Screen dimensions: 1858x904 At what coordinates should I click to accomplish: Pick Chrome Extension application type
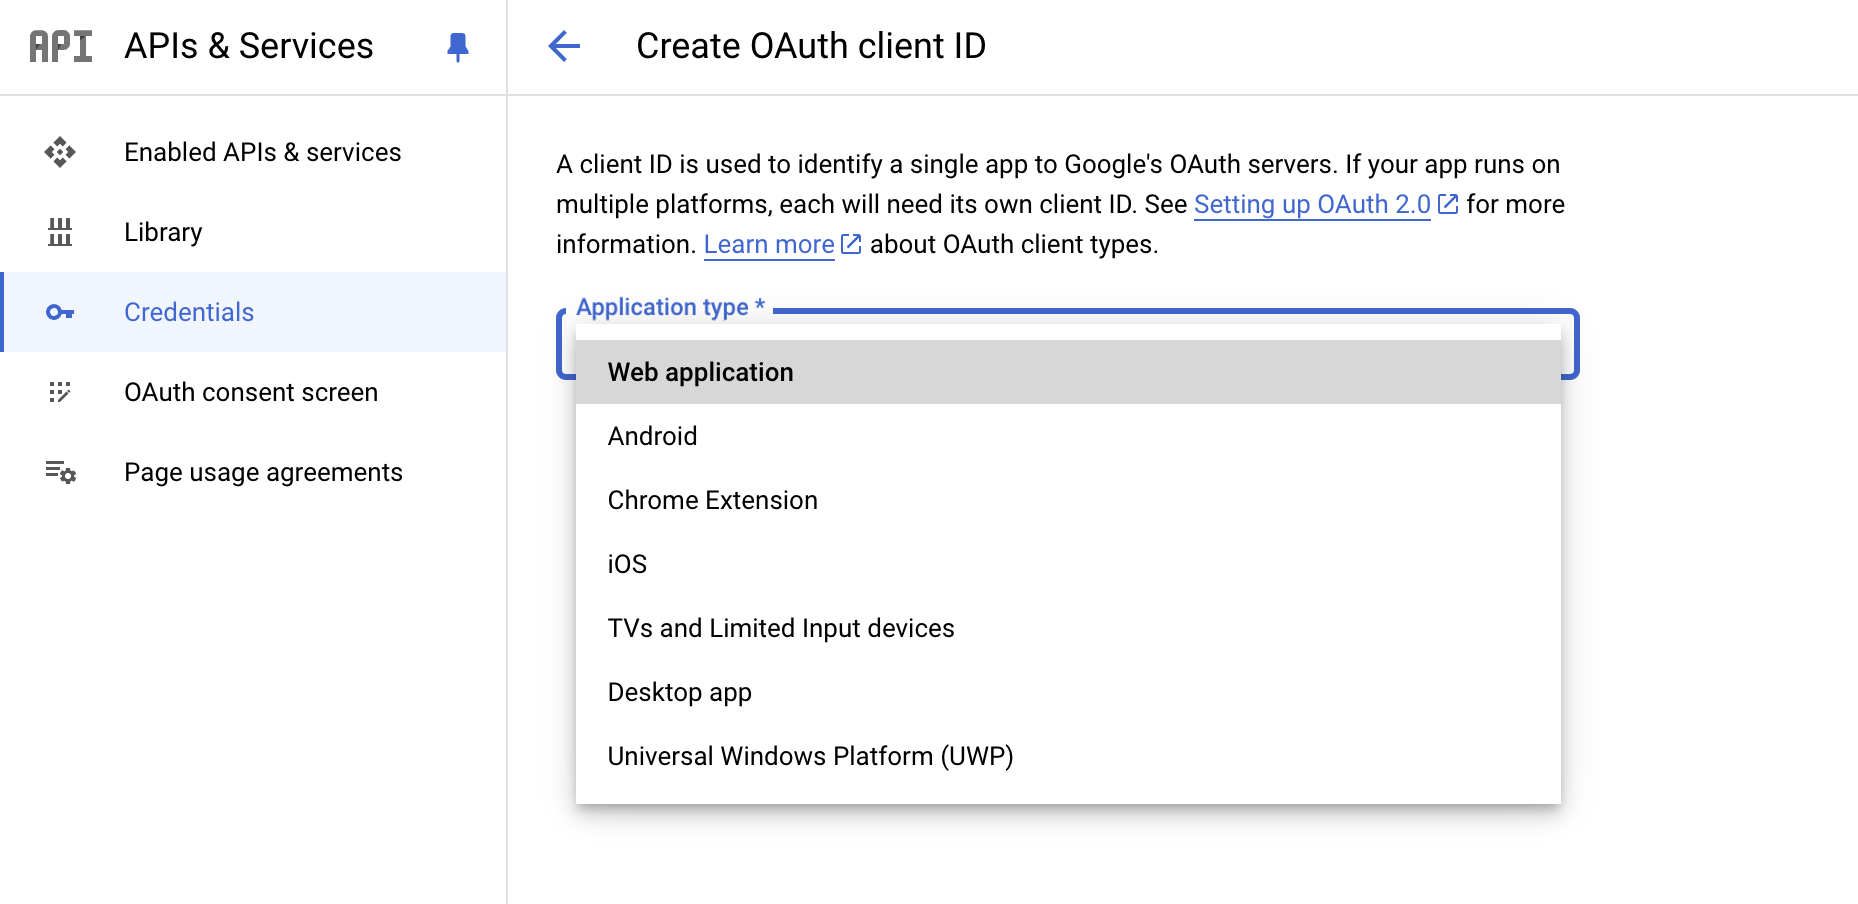(x=712, y=500)
